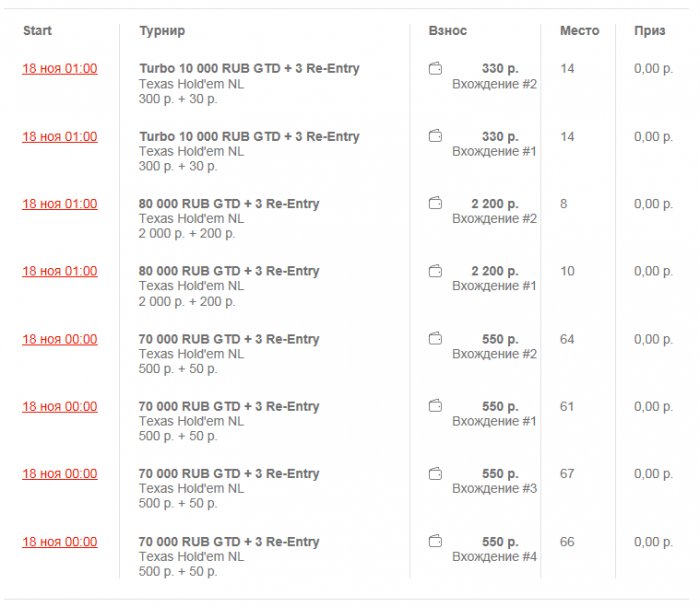The image size is (700, 607).
Task: Click wallet icon for 70 000 RUB entry #2
Action: [435, 339]
